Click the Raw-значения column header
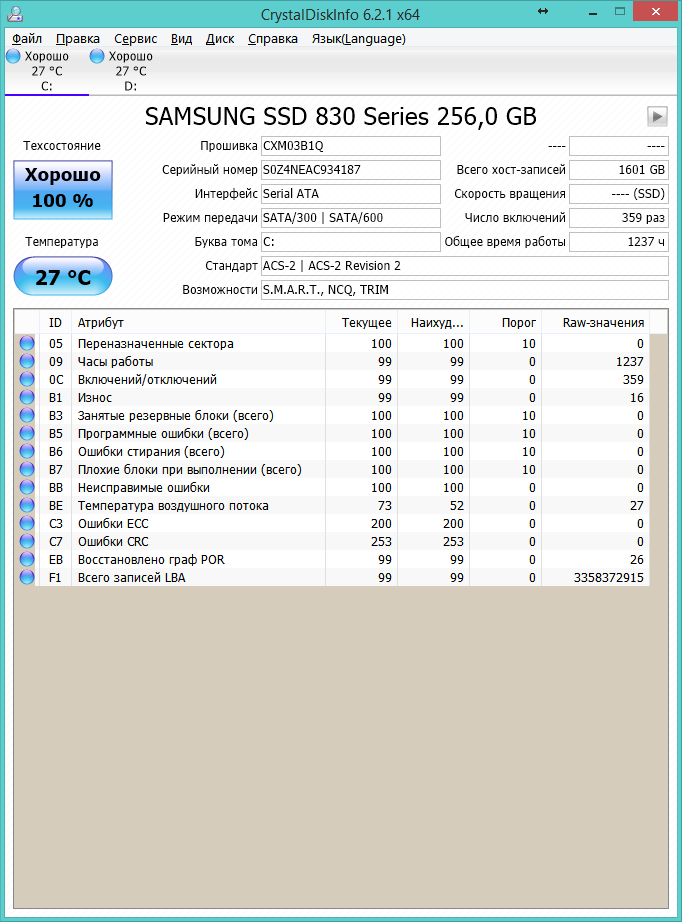This screenshot has height=922, width=682. [x=596, y=322]
